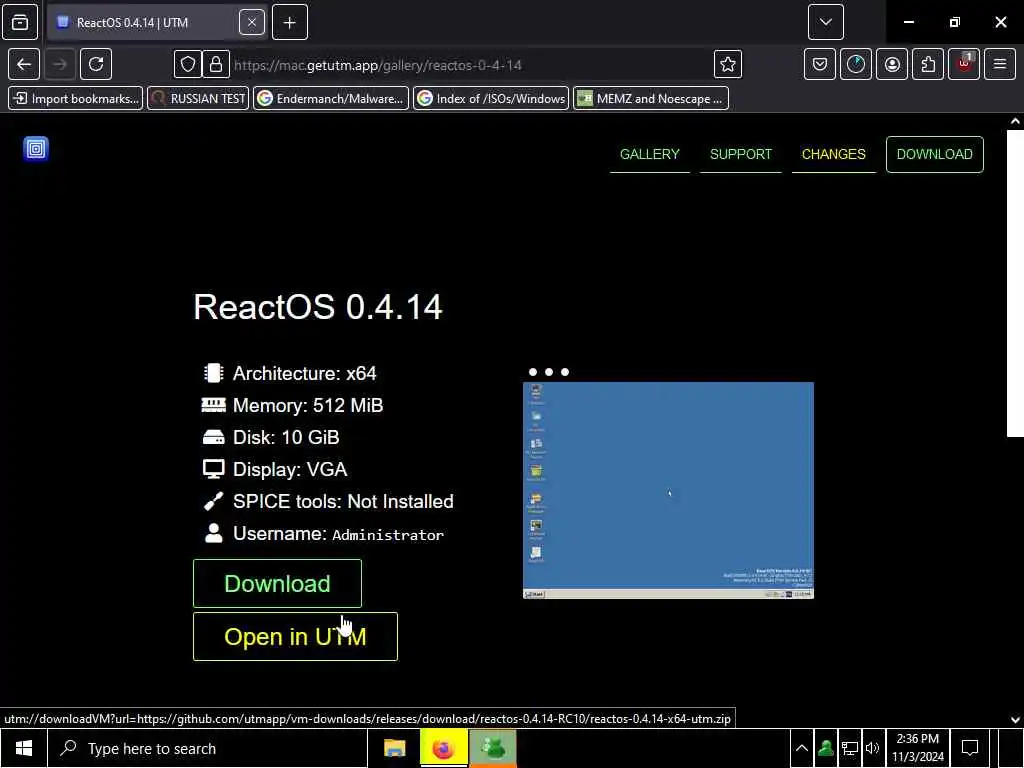The width and height of the screenshot is (1024, 768).
Task: Bookmark this page with the star icon
Action: pos(728,64)
